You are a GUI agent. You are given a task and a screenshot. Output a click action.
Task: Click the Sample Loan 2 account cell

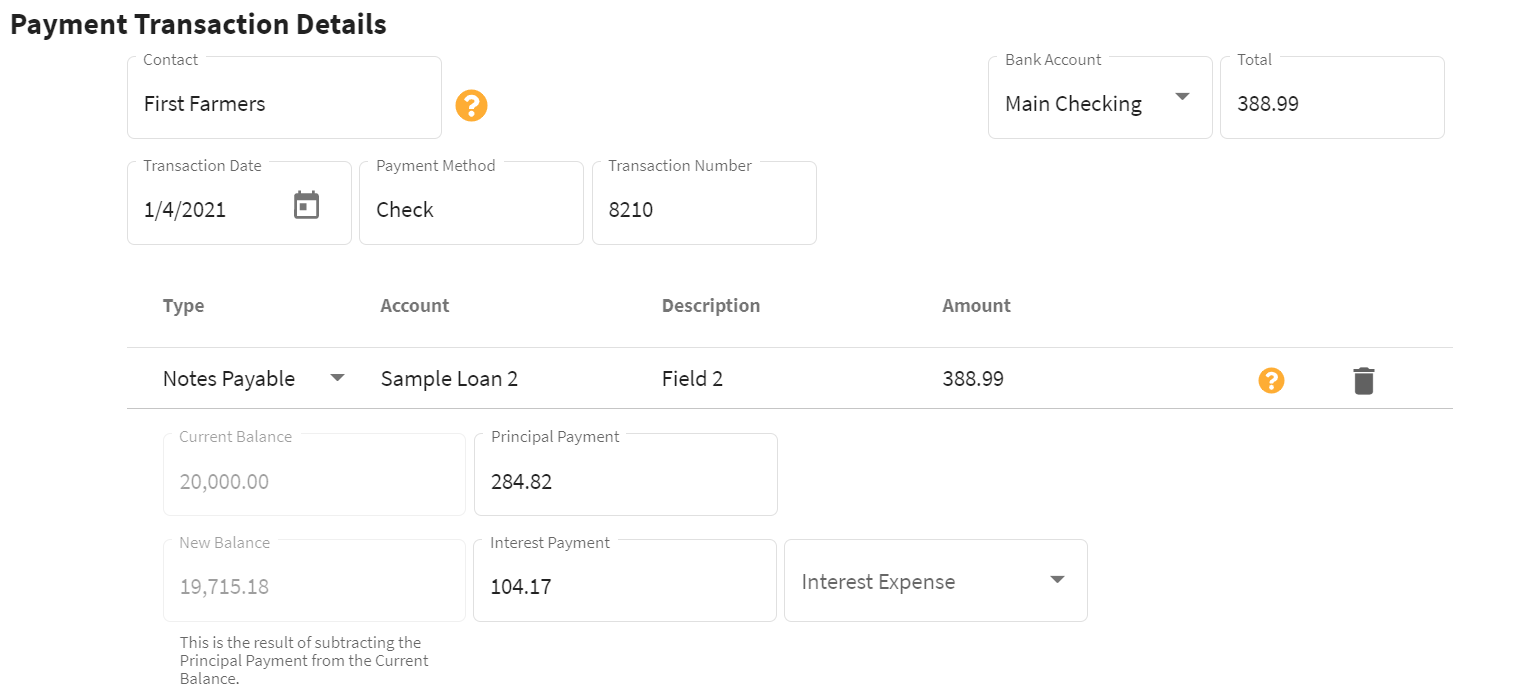(449, 379)
